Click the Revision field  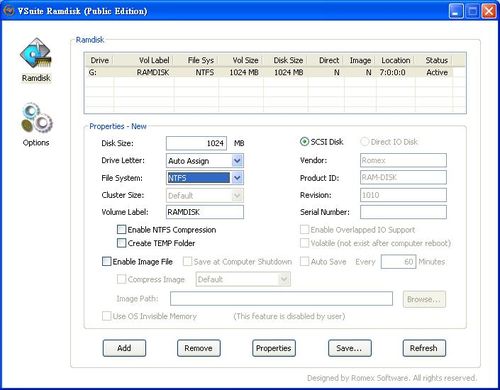[x=403, y=195]
